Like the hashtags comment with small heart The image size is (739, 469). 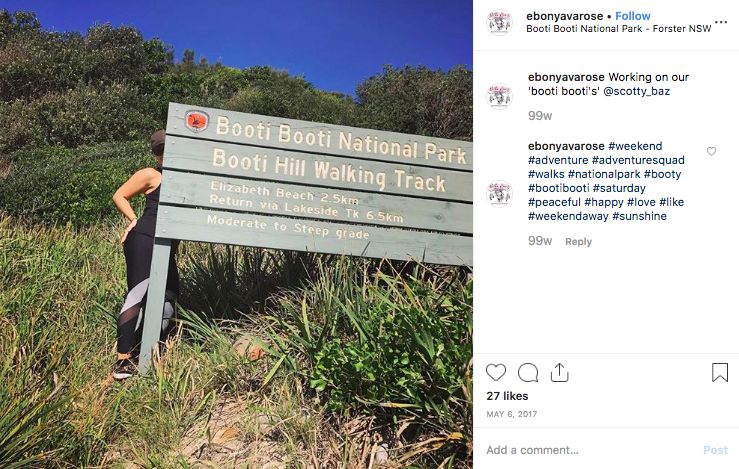(x=711, y=151)
